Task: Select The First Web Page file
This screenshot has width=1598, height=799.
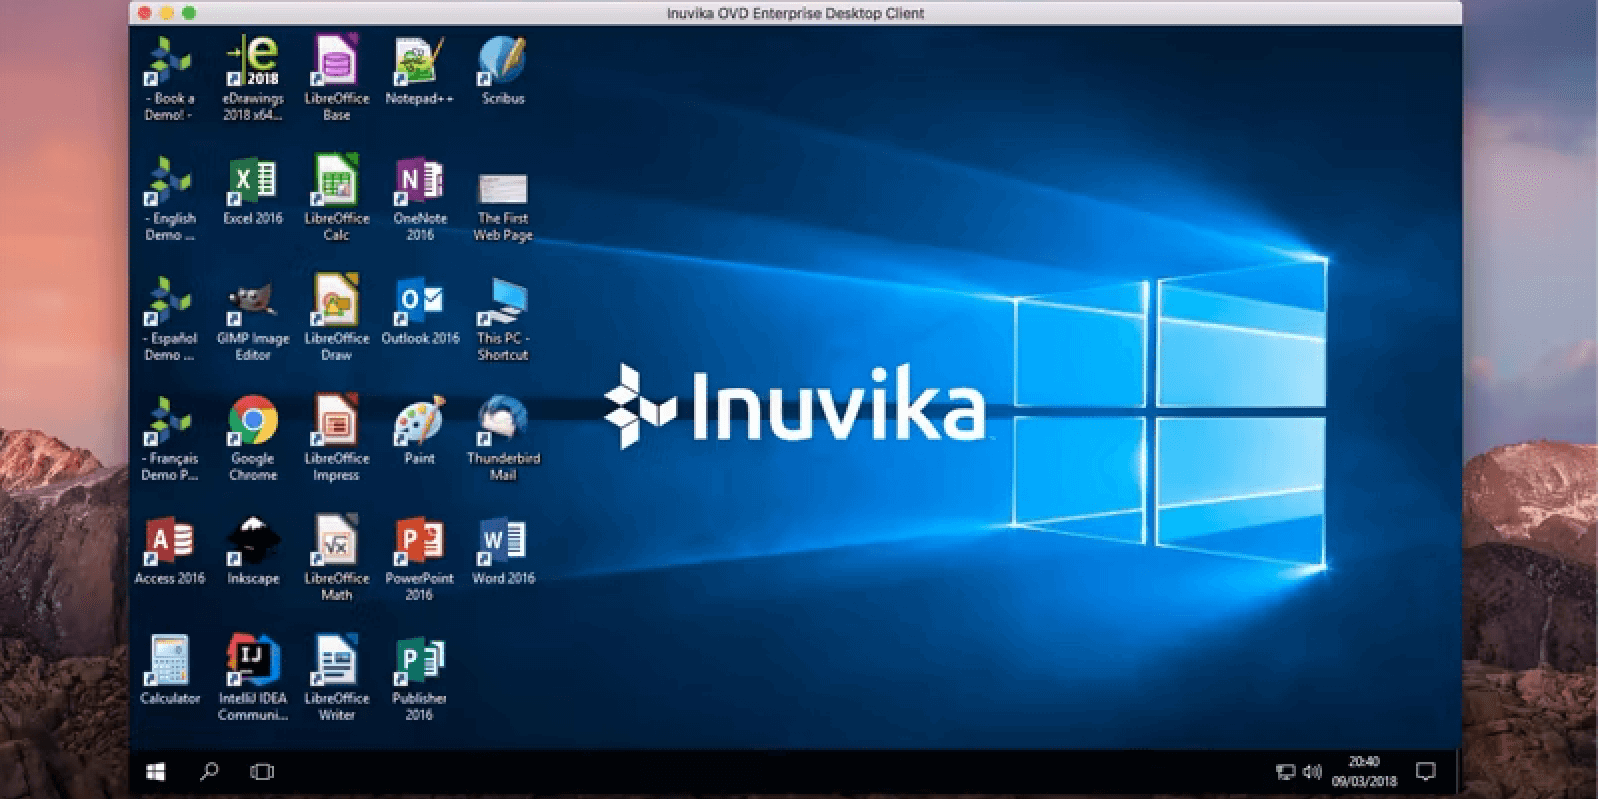Action: pyautogui.click(x=503, y=206)
